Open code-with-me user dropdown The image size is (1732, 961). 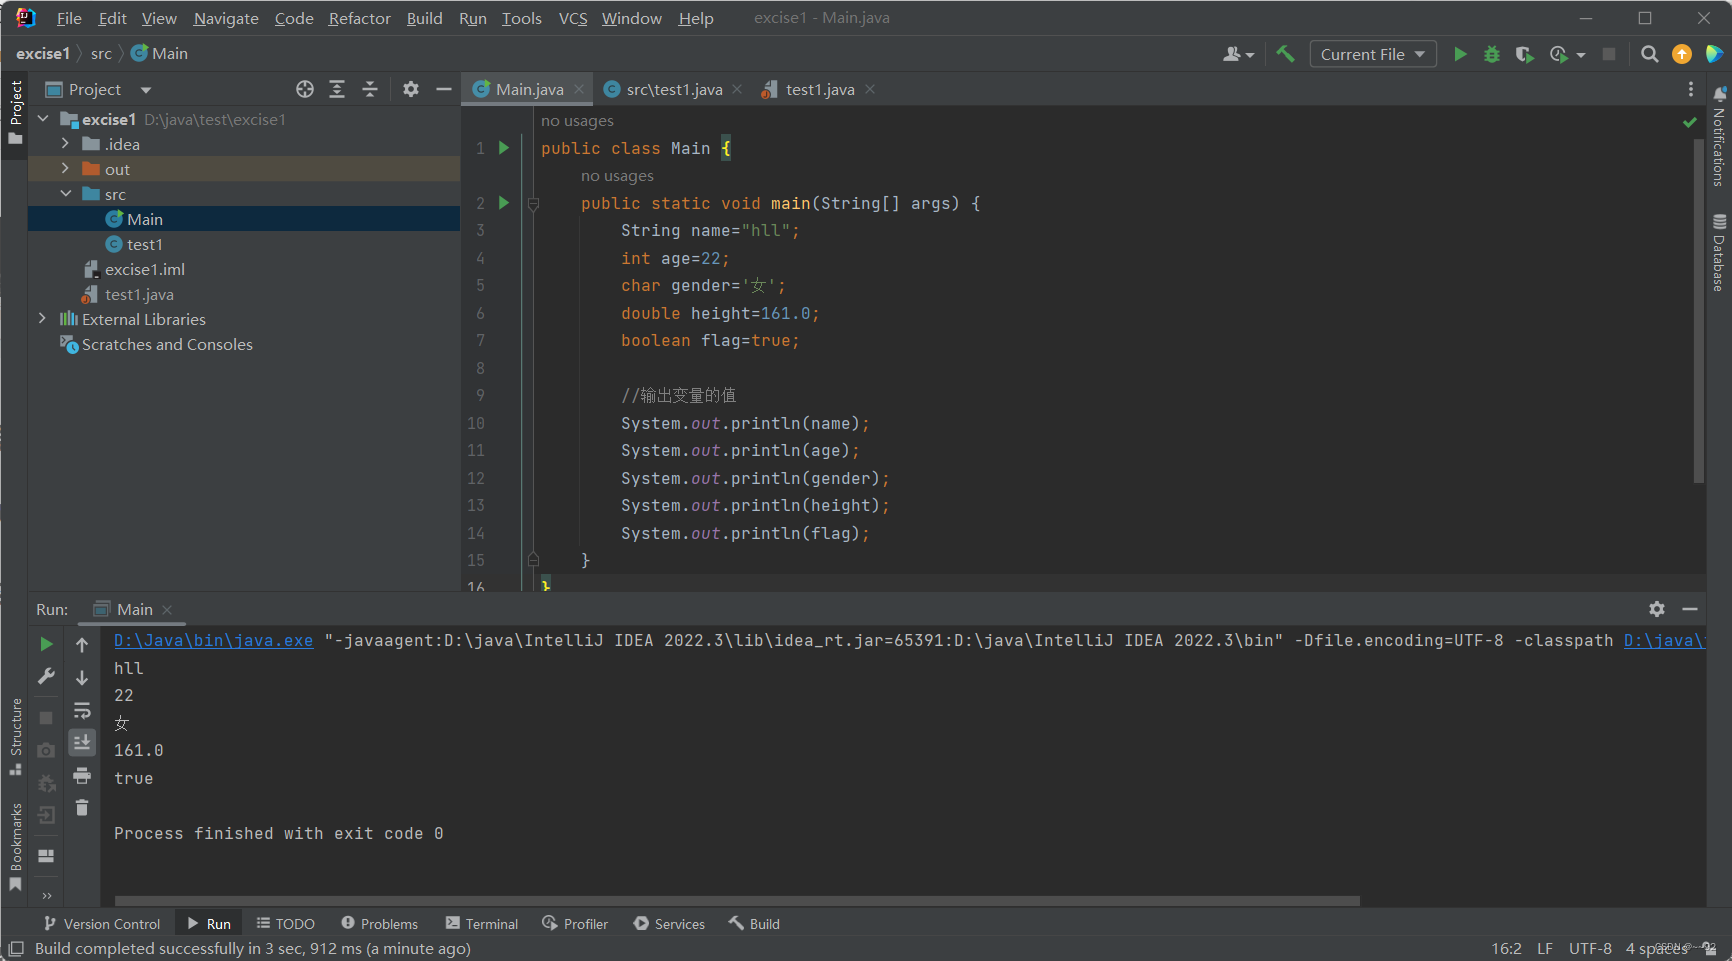click(1238, 54)
